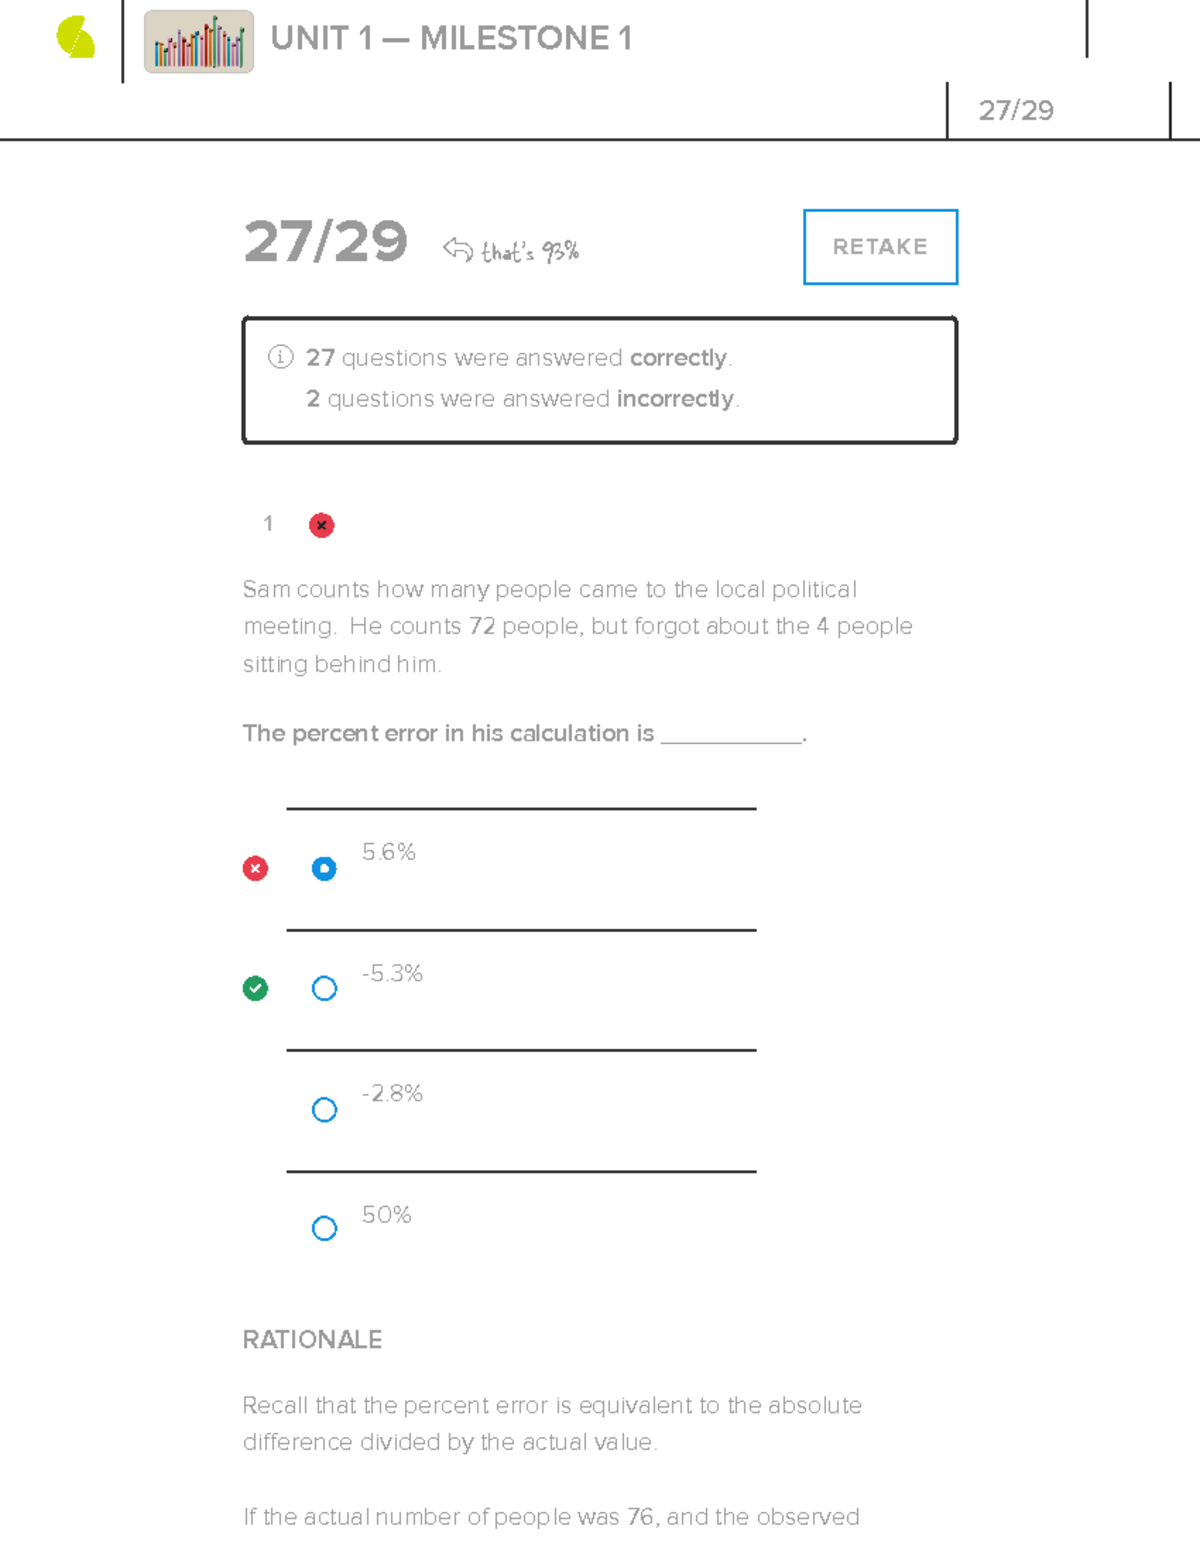
Task: Click the red X icon beside the 5.6% answer
Action: click(255, 868)
